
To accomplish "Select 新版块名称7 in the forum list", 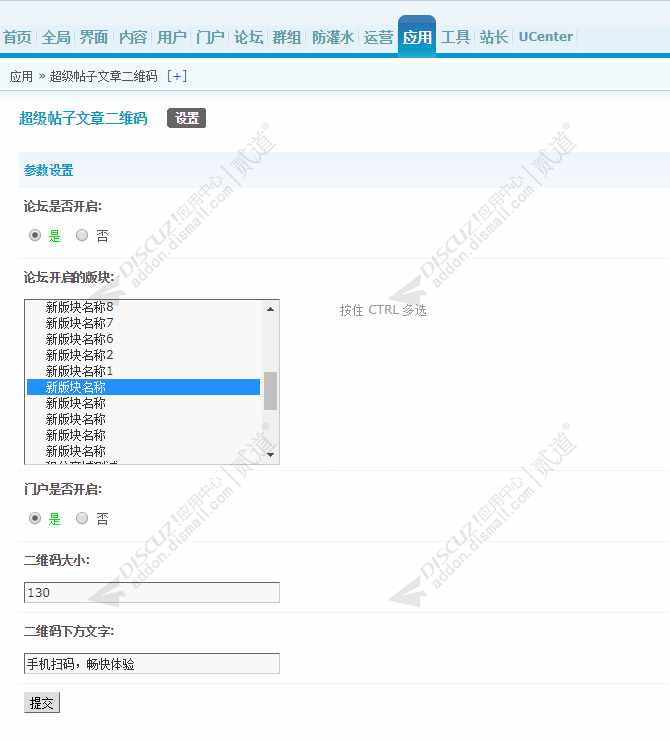I will 144,323.
